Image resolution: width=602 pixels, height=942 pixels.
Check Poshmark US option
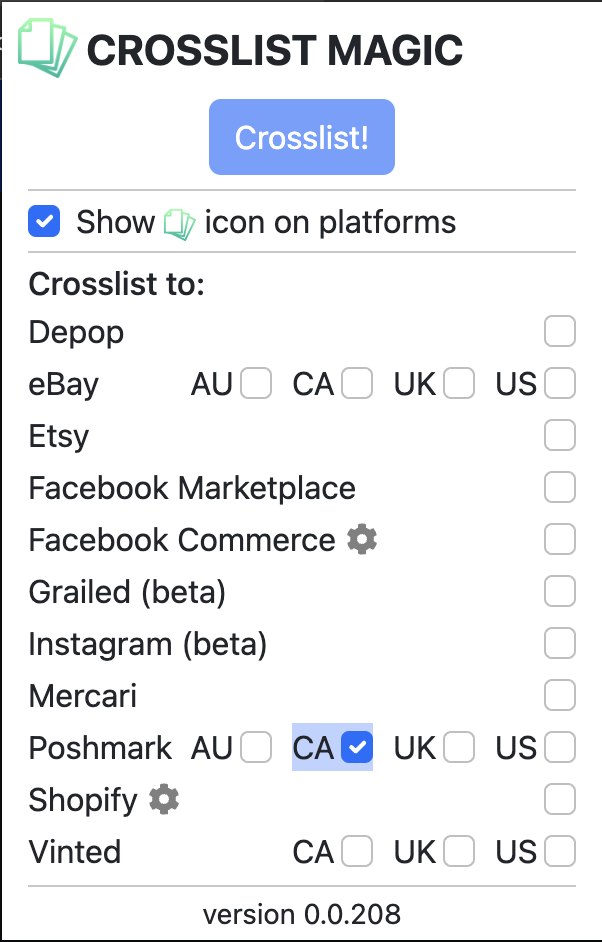(560, 748)
